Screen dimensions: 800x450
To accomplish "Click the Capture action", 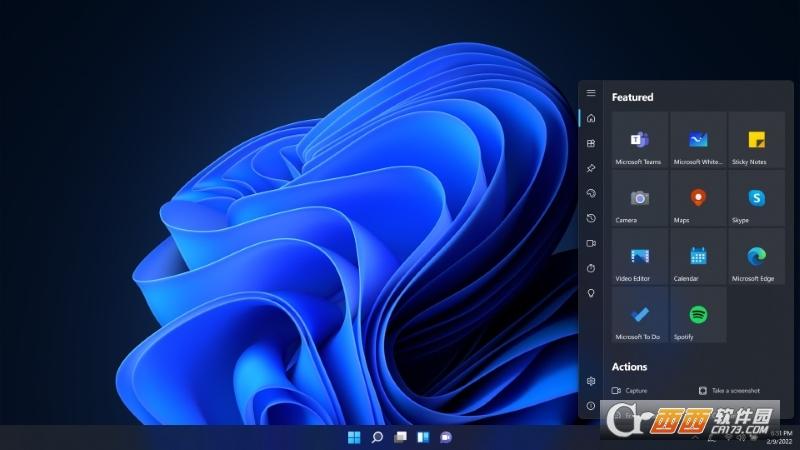I will pos(630,391).
